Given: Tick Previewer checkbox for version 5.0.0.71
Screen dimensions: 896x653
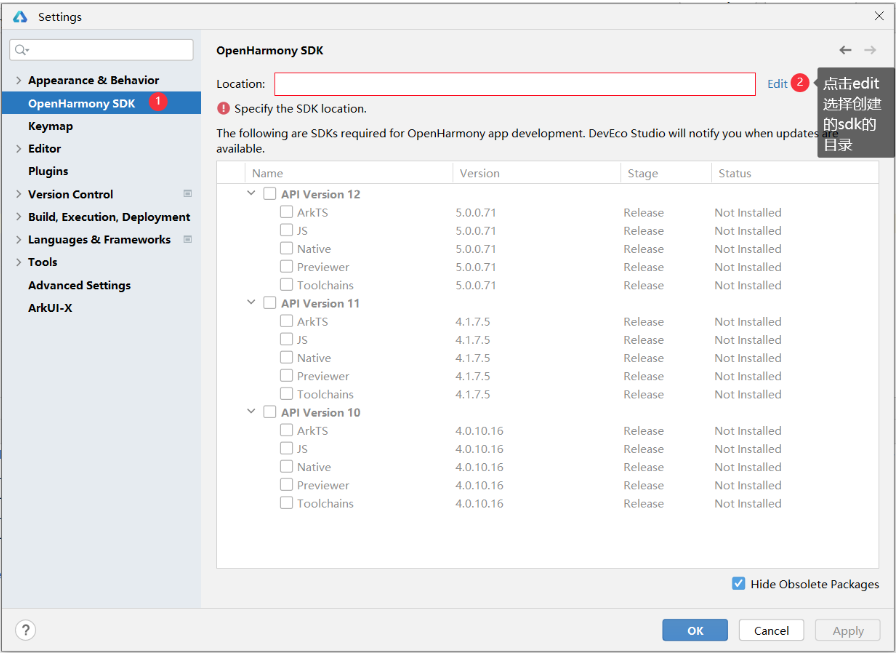Looking at the screenshot, I should [x=286, y=266].
